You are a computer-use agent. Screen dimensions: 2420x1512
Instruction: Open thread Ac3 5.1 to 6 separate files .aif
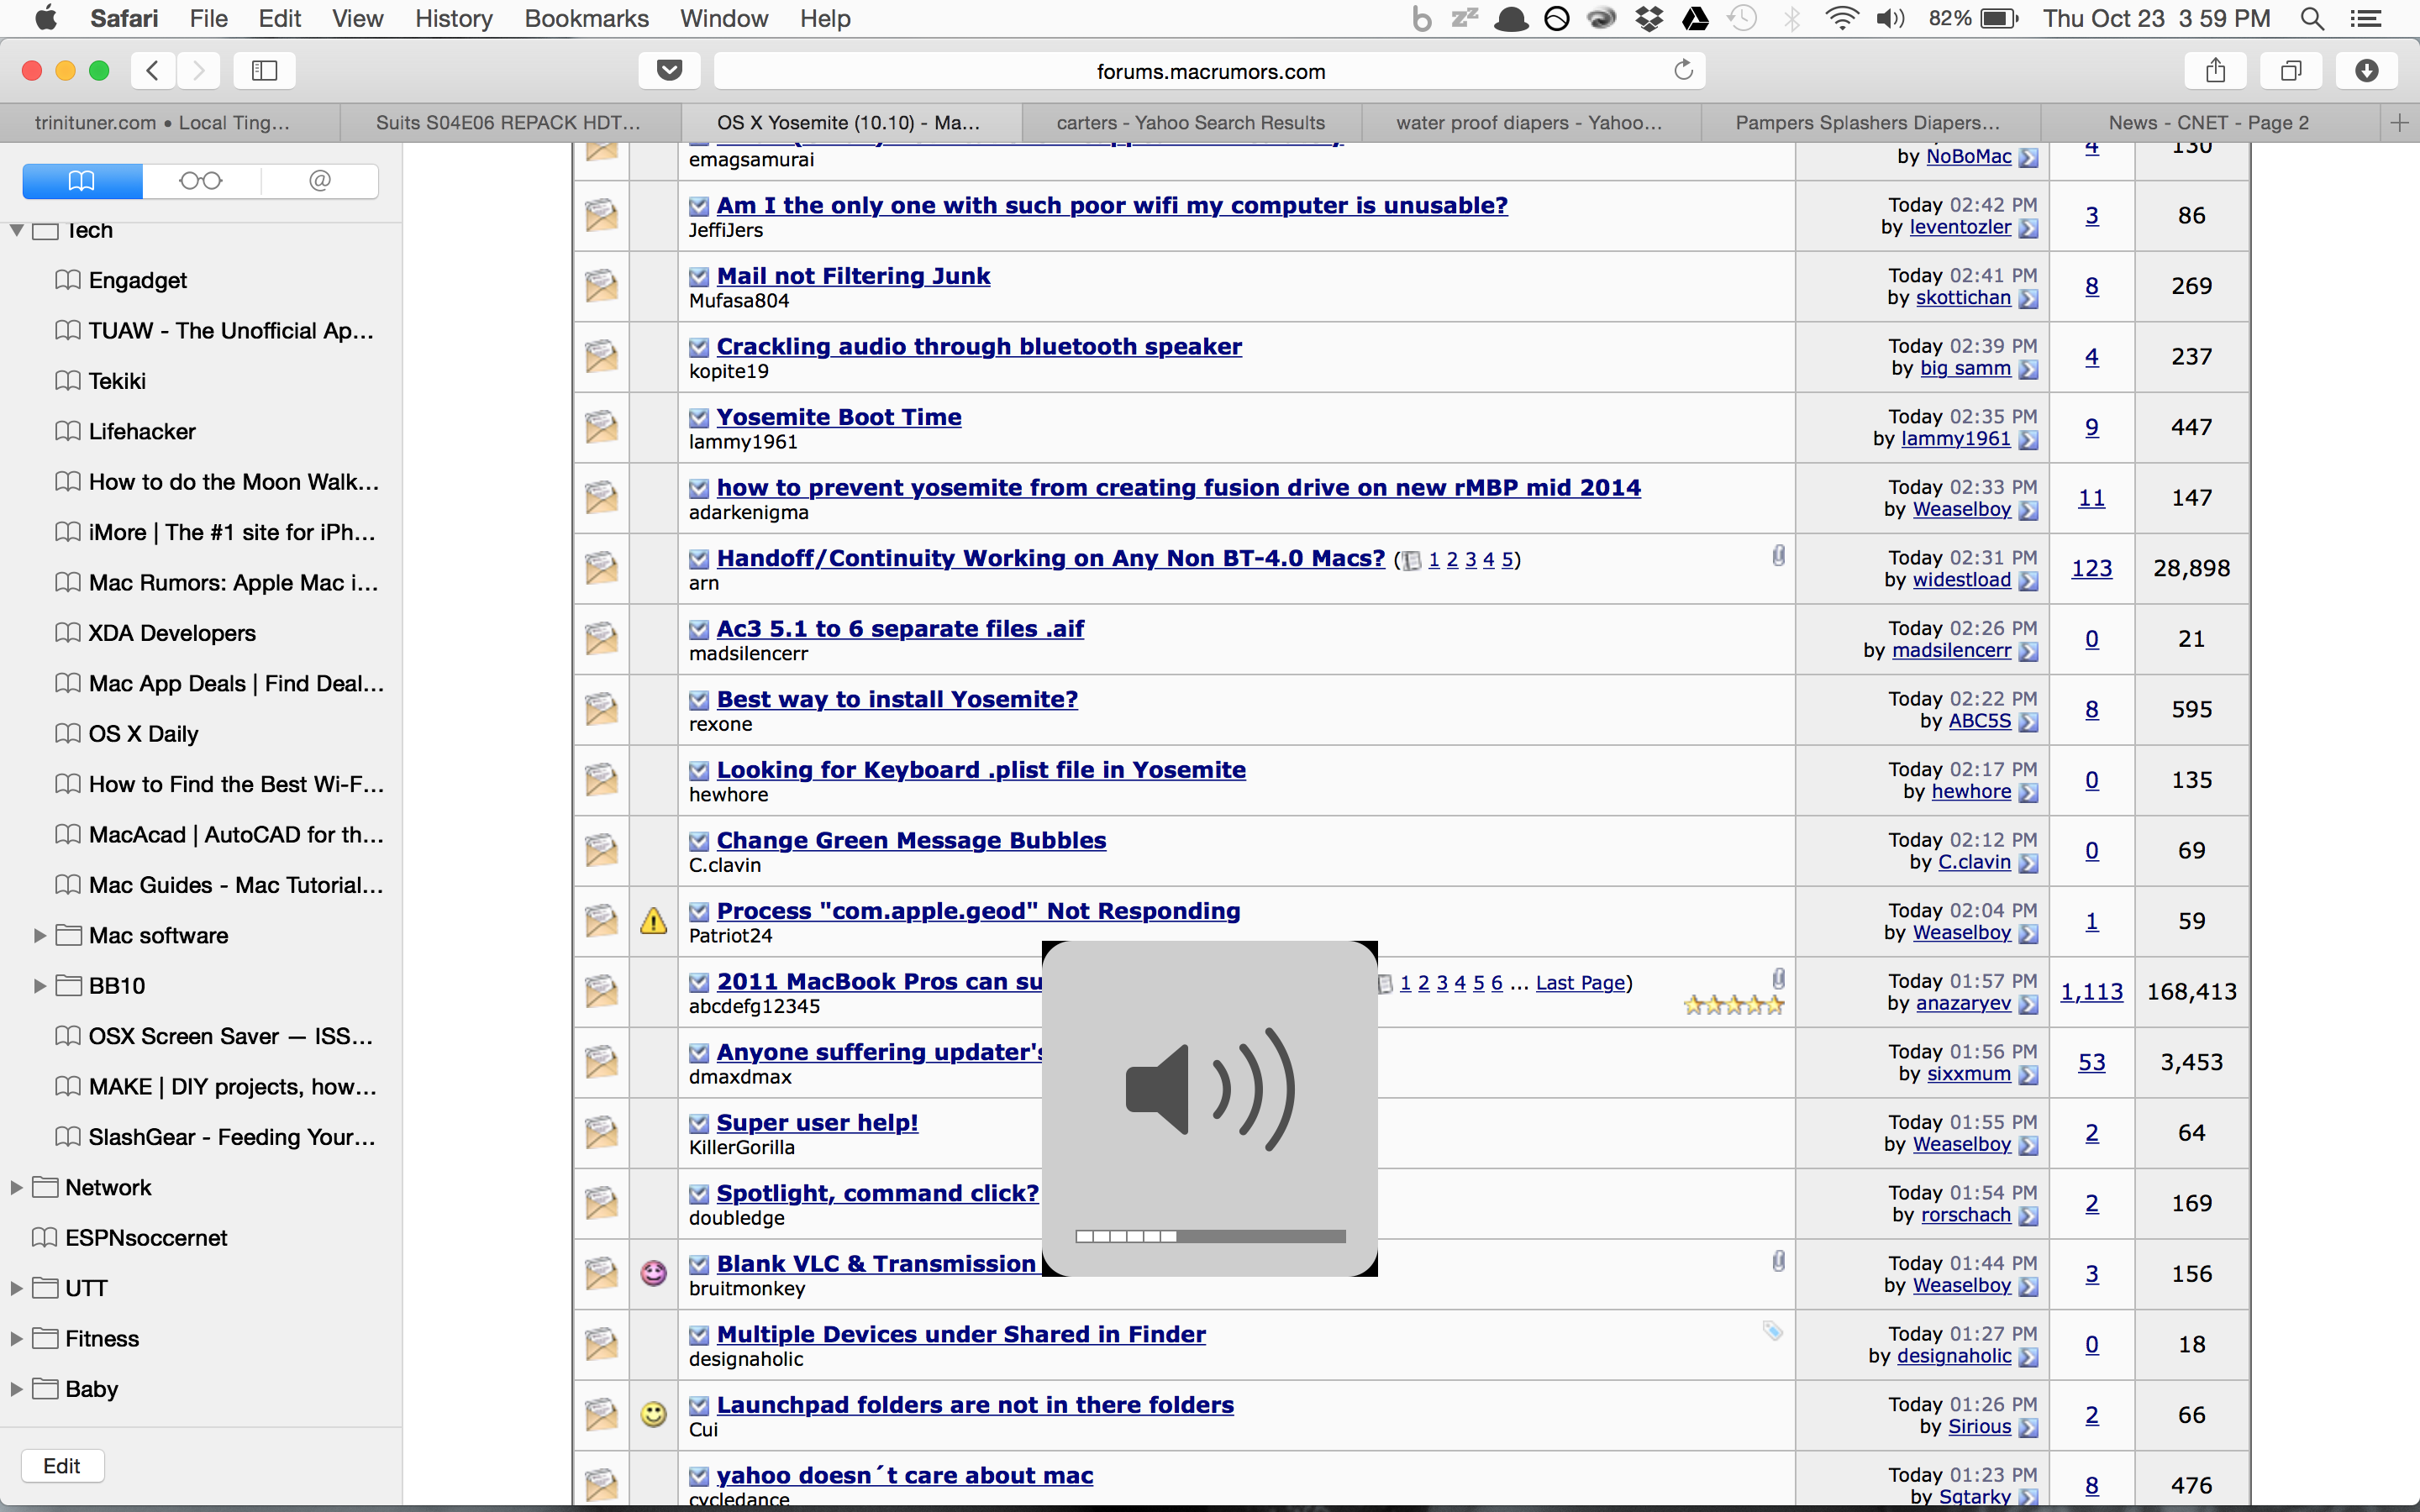[900, 629]
